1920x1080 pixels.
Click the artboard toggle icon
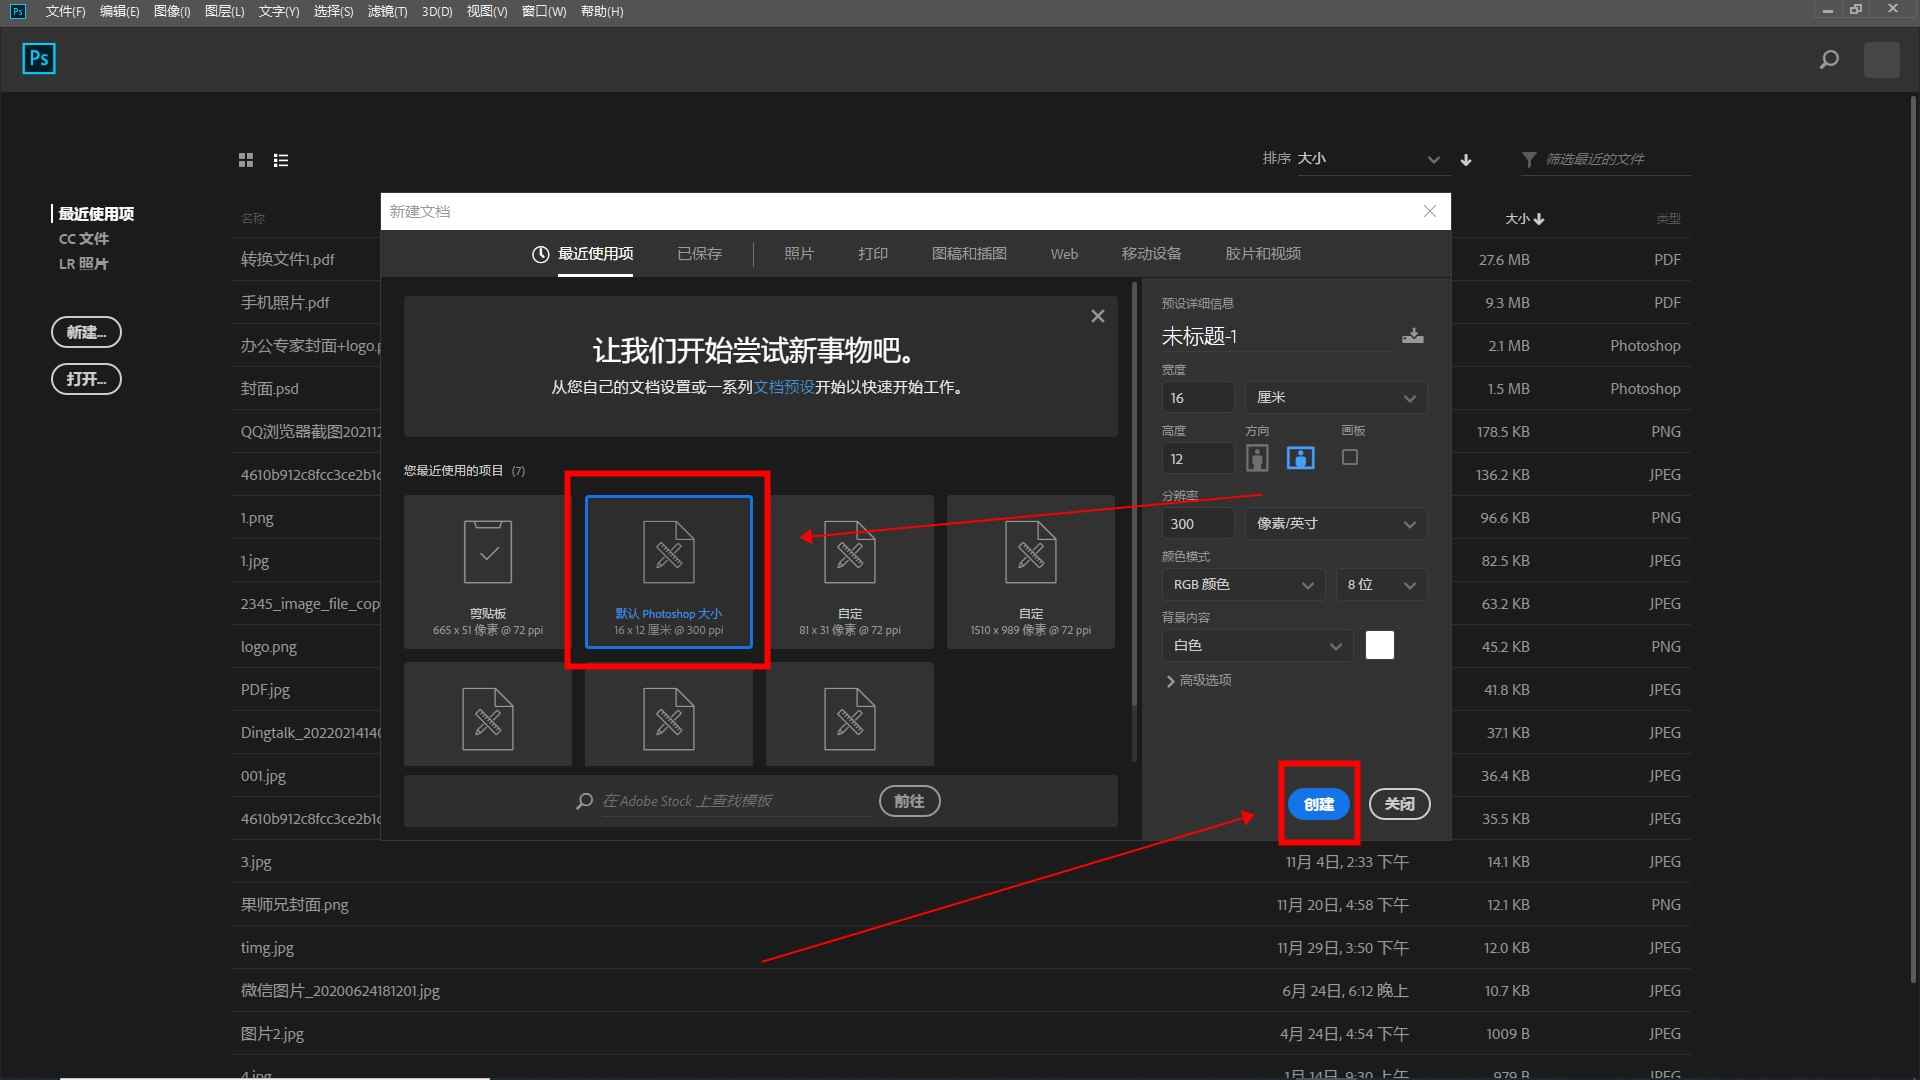[x=1350, y=458]
